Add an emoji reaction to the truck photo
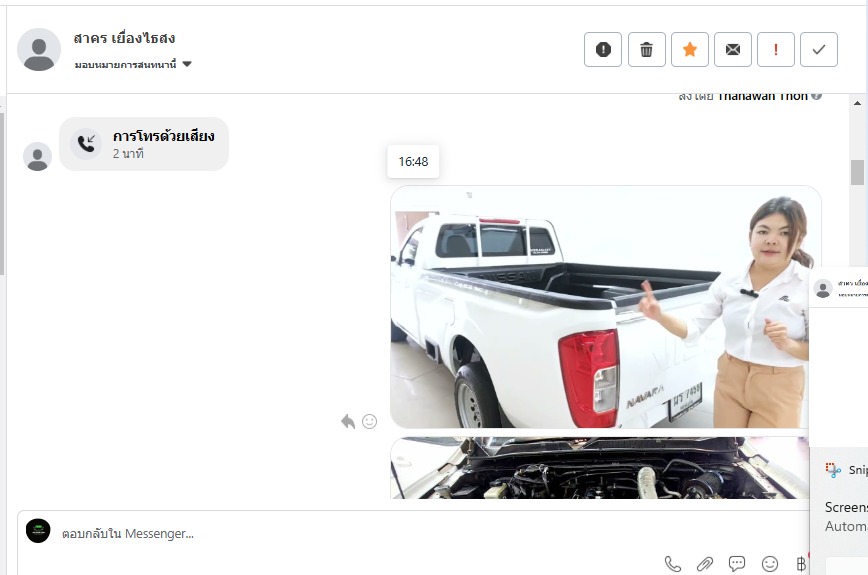Image resolution: width=868 pixels, height=575 pixels. coord(369,422)
